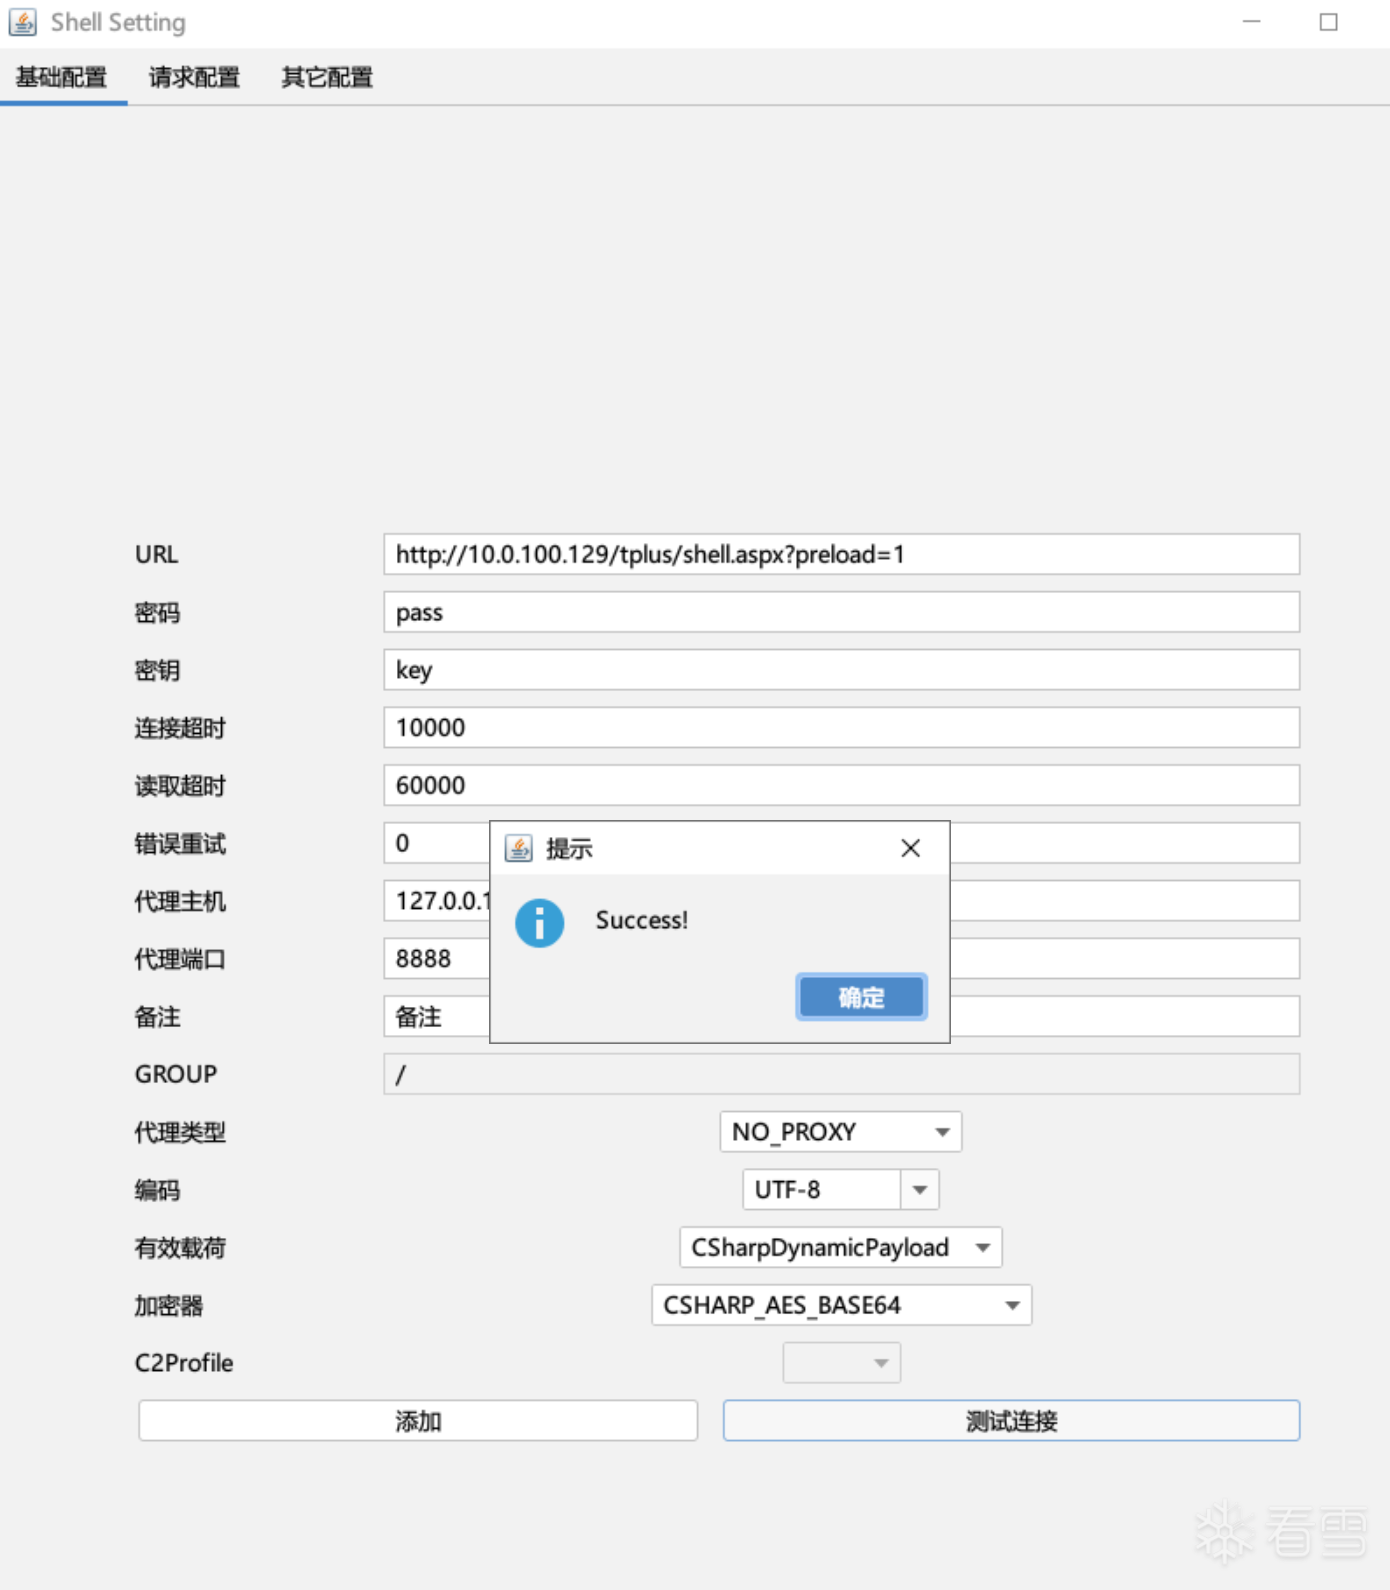
Task: Minimize the Shell Setting window
Action: pos(1251,22)
